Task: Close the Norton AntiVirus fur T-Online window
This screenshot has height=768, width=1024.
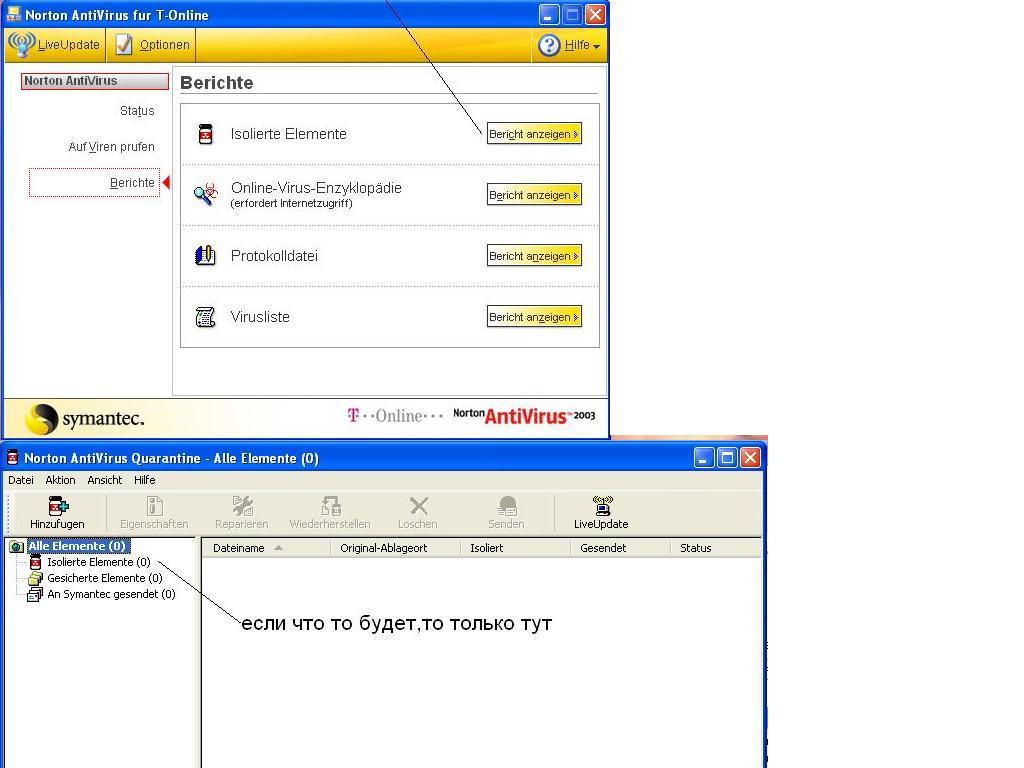Action: pos(595,14)
